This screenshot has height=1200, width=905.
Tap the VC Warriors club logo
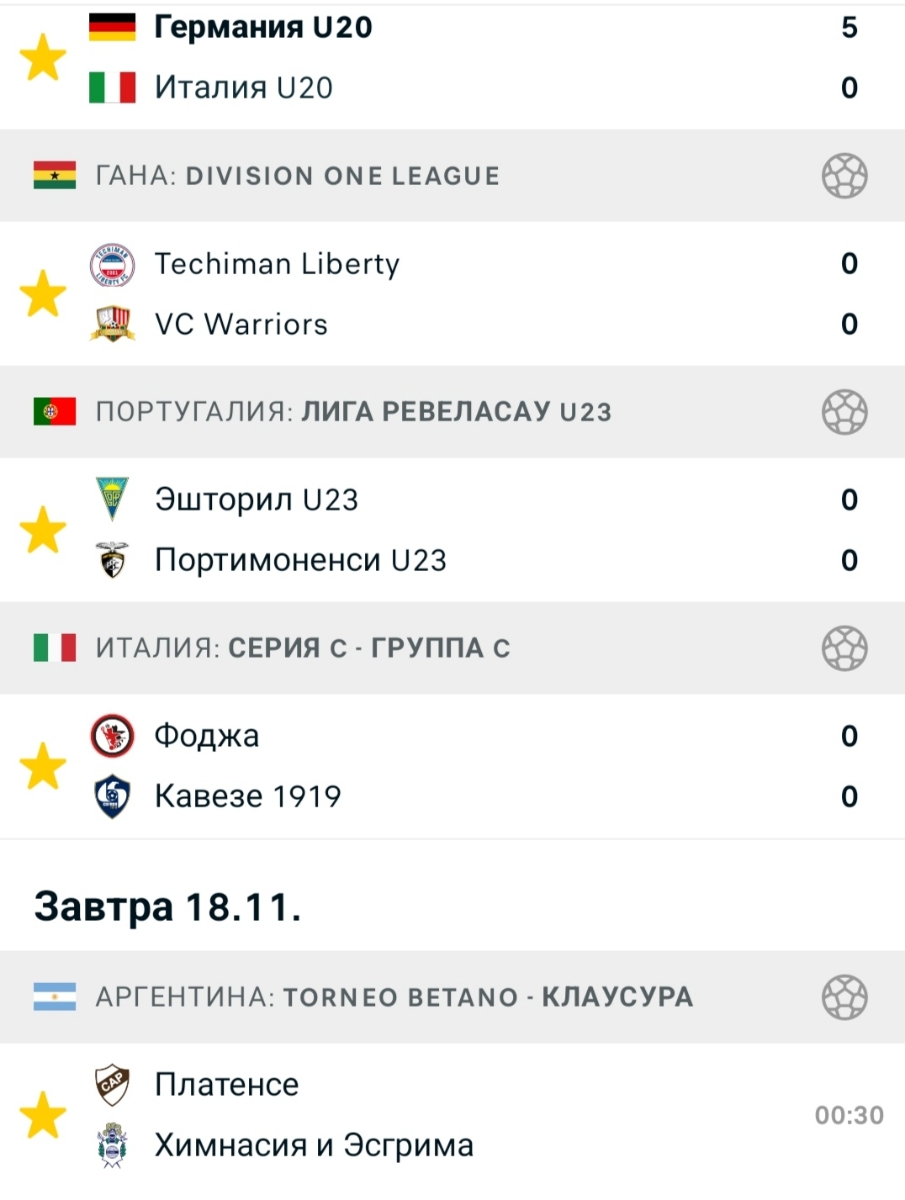[112, 325]
